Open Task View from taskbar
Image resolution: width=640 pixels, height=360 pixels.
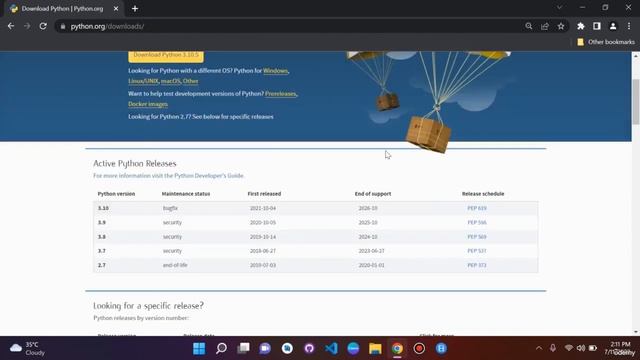coord(243,349)
